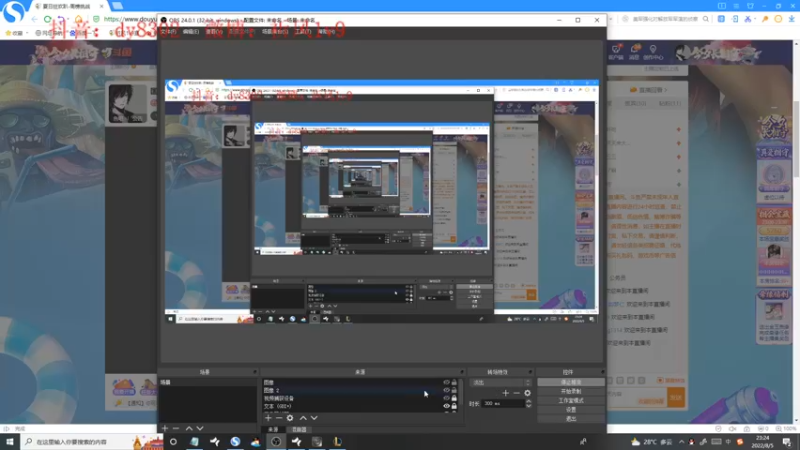Screen dimensions: 800x450
Task: Click 开始录制 button
Action: pyautogui.click(x=570, y=391)
